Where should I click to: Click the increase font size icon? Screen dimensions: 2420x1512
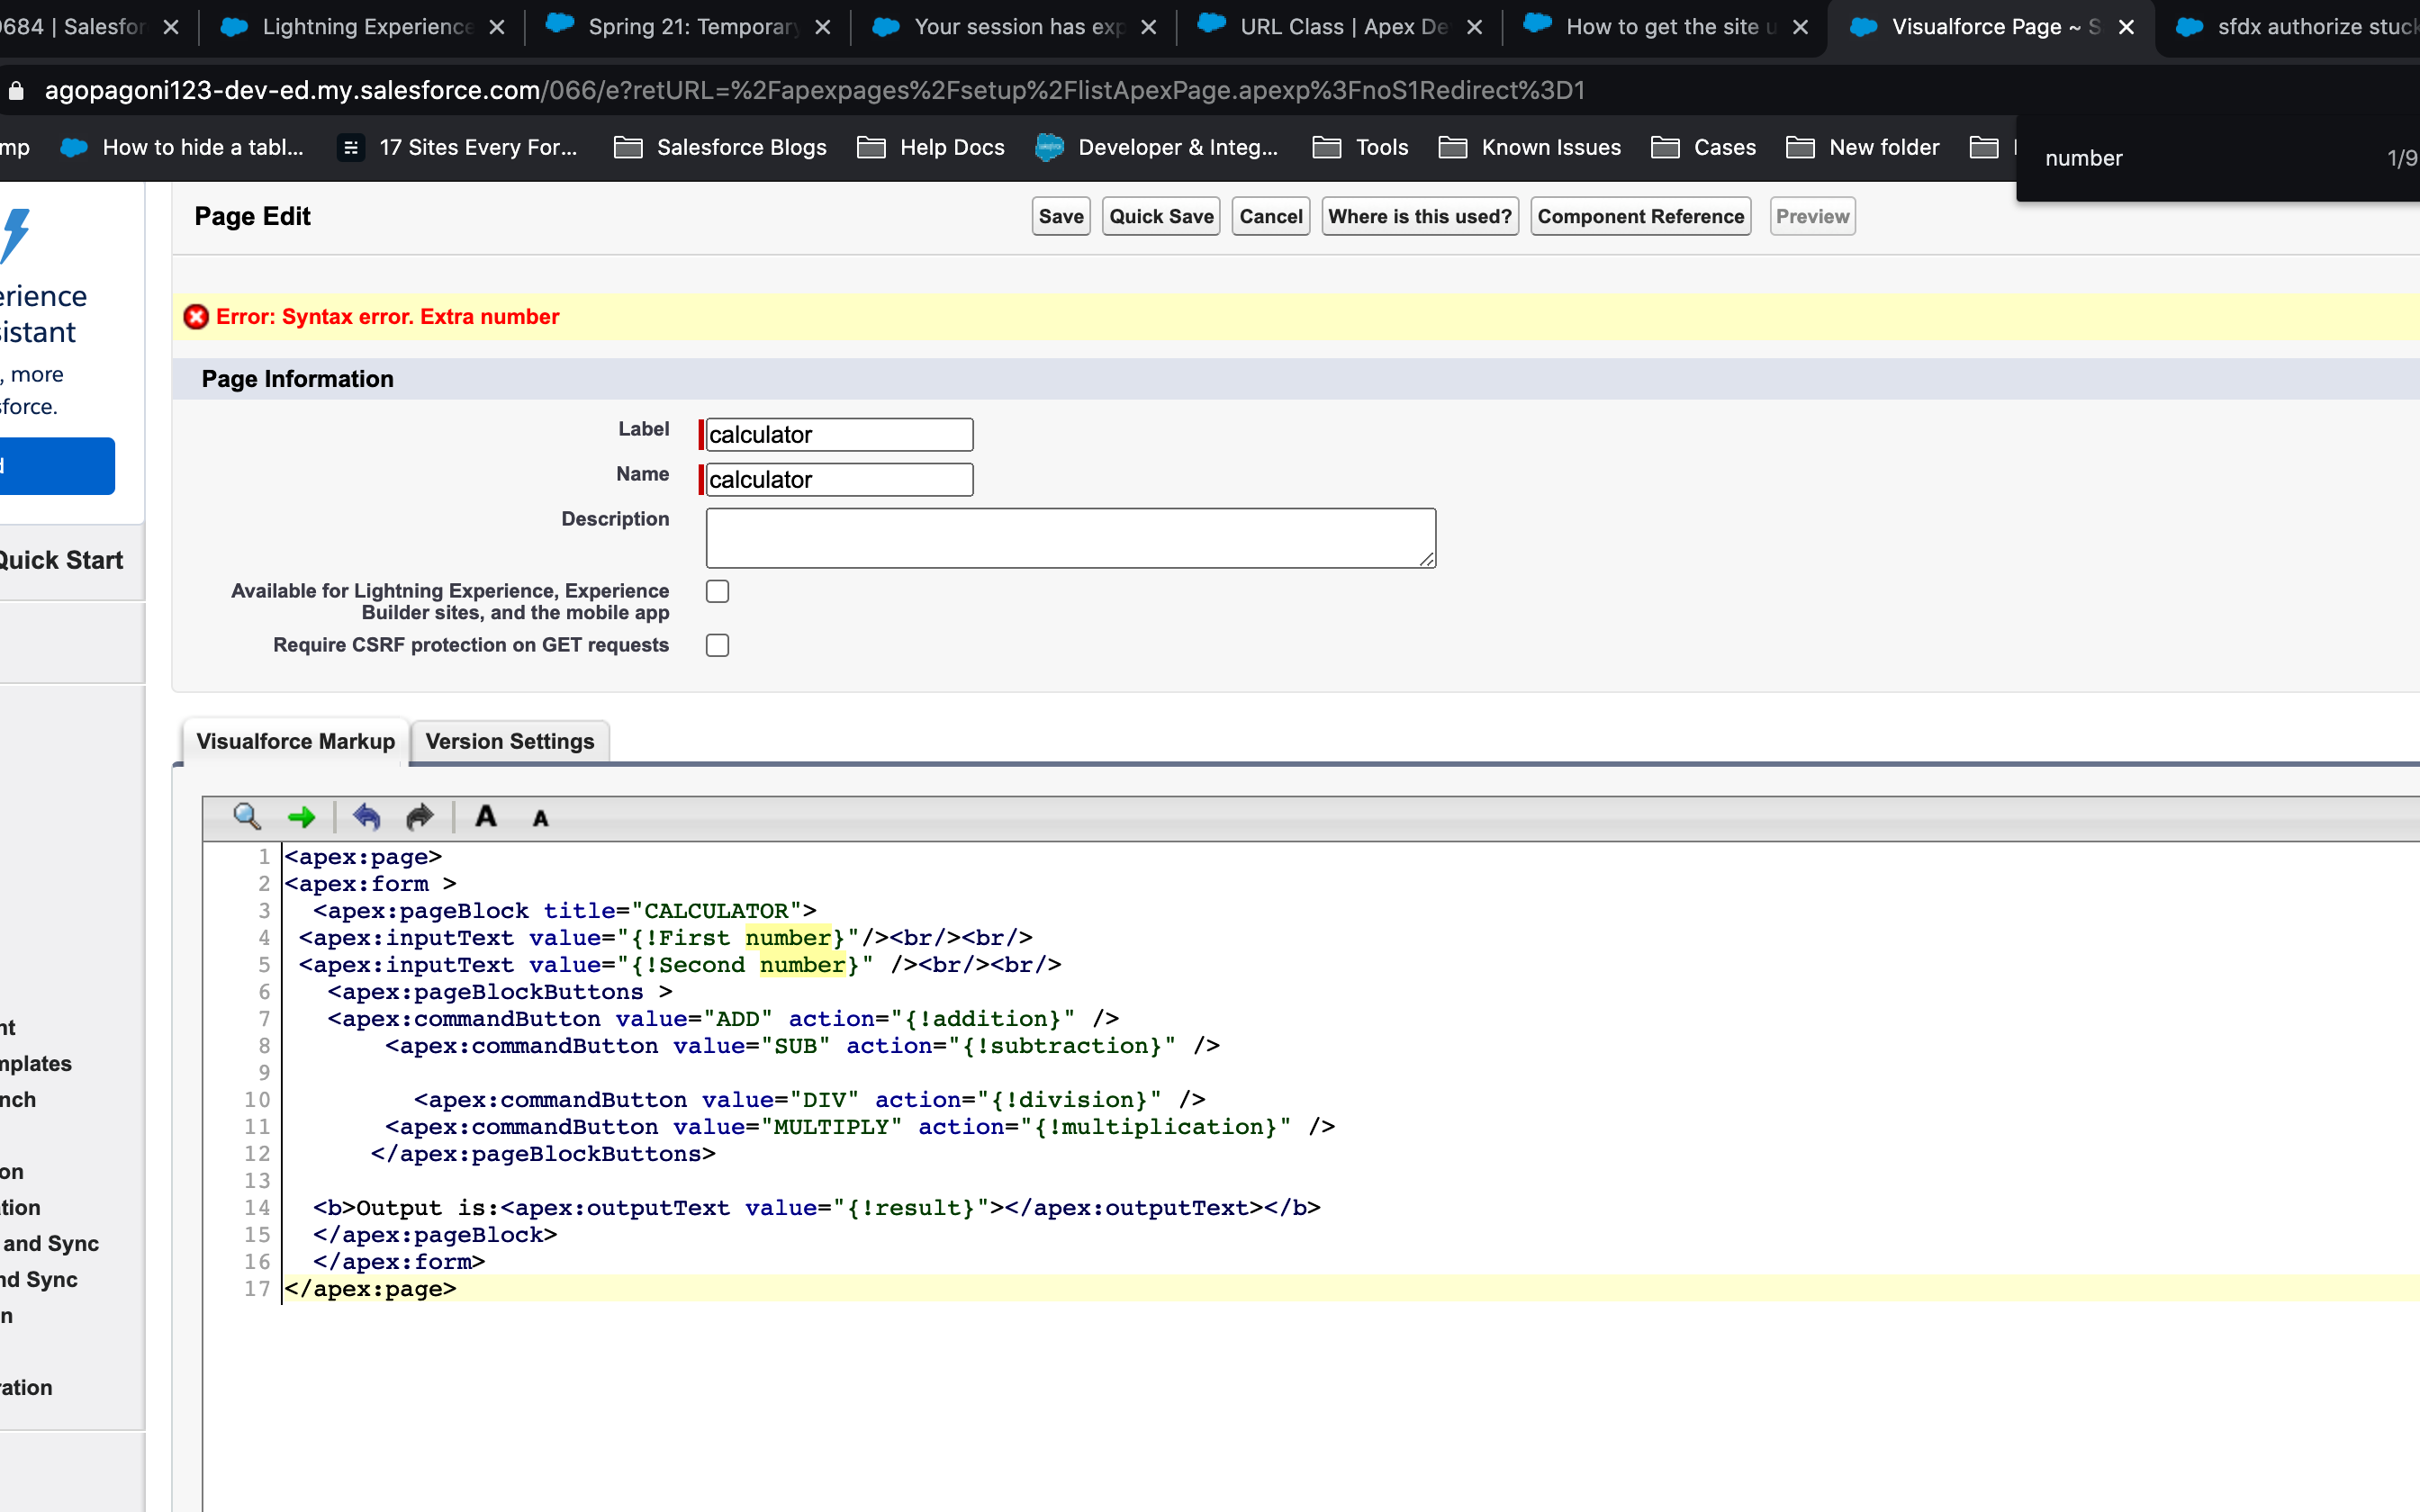click(x=486, y=815)
